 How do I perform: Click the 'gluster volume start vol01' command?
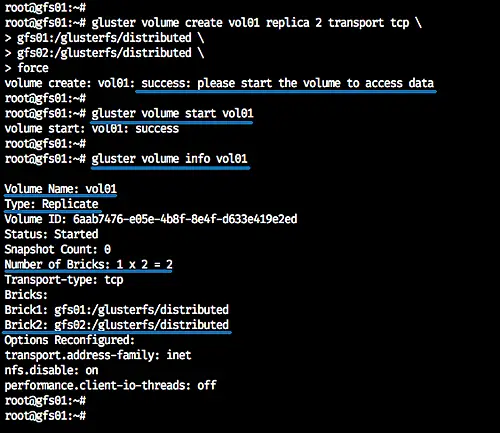click(172, 114)
